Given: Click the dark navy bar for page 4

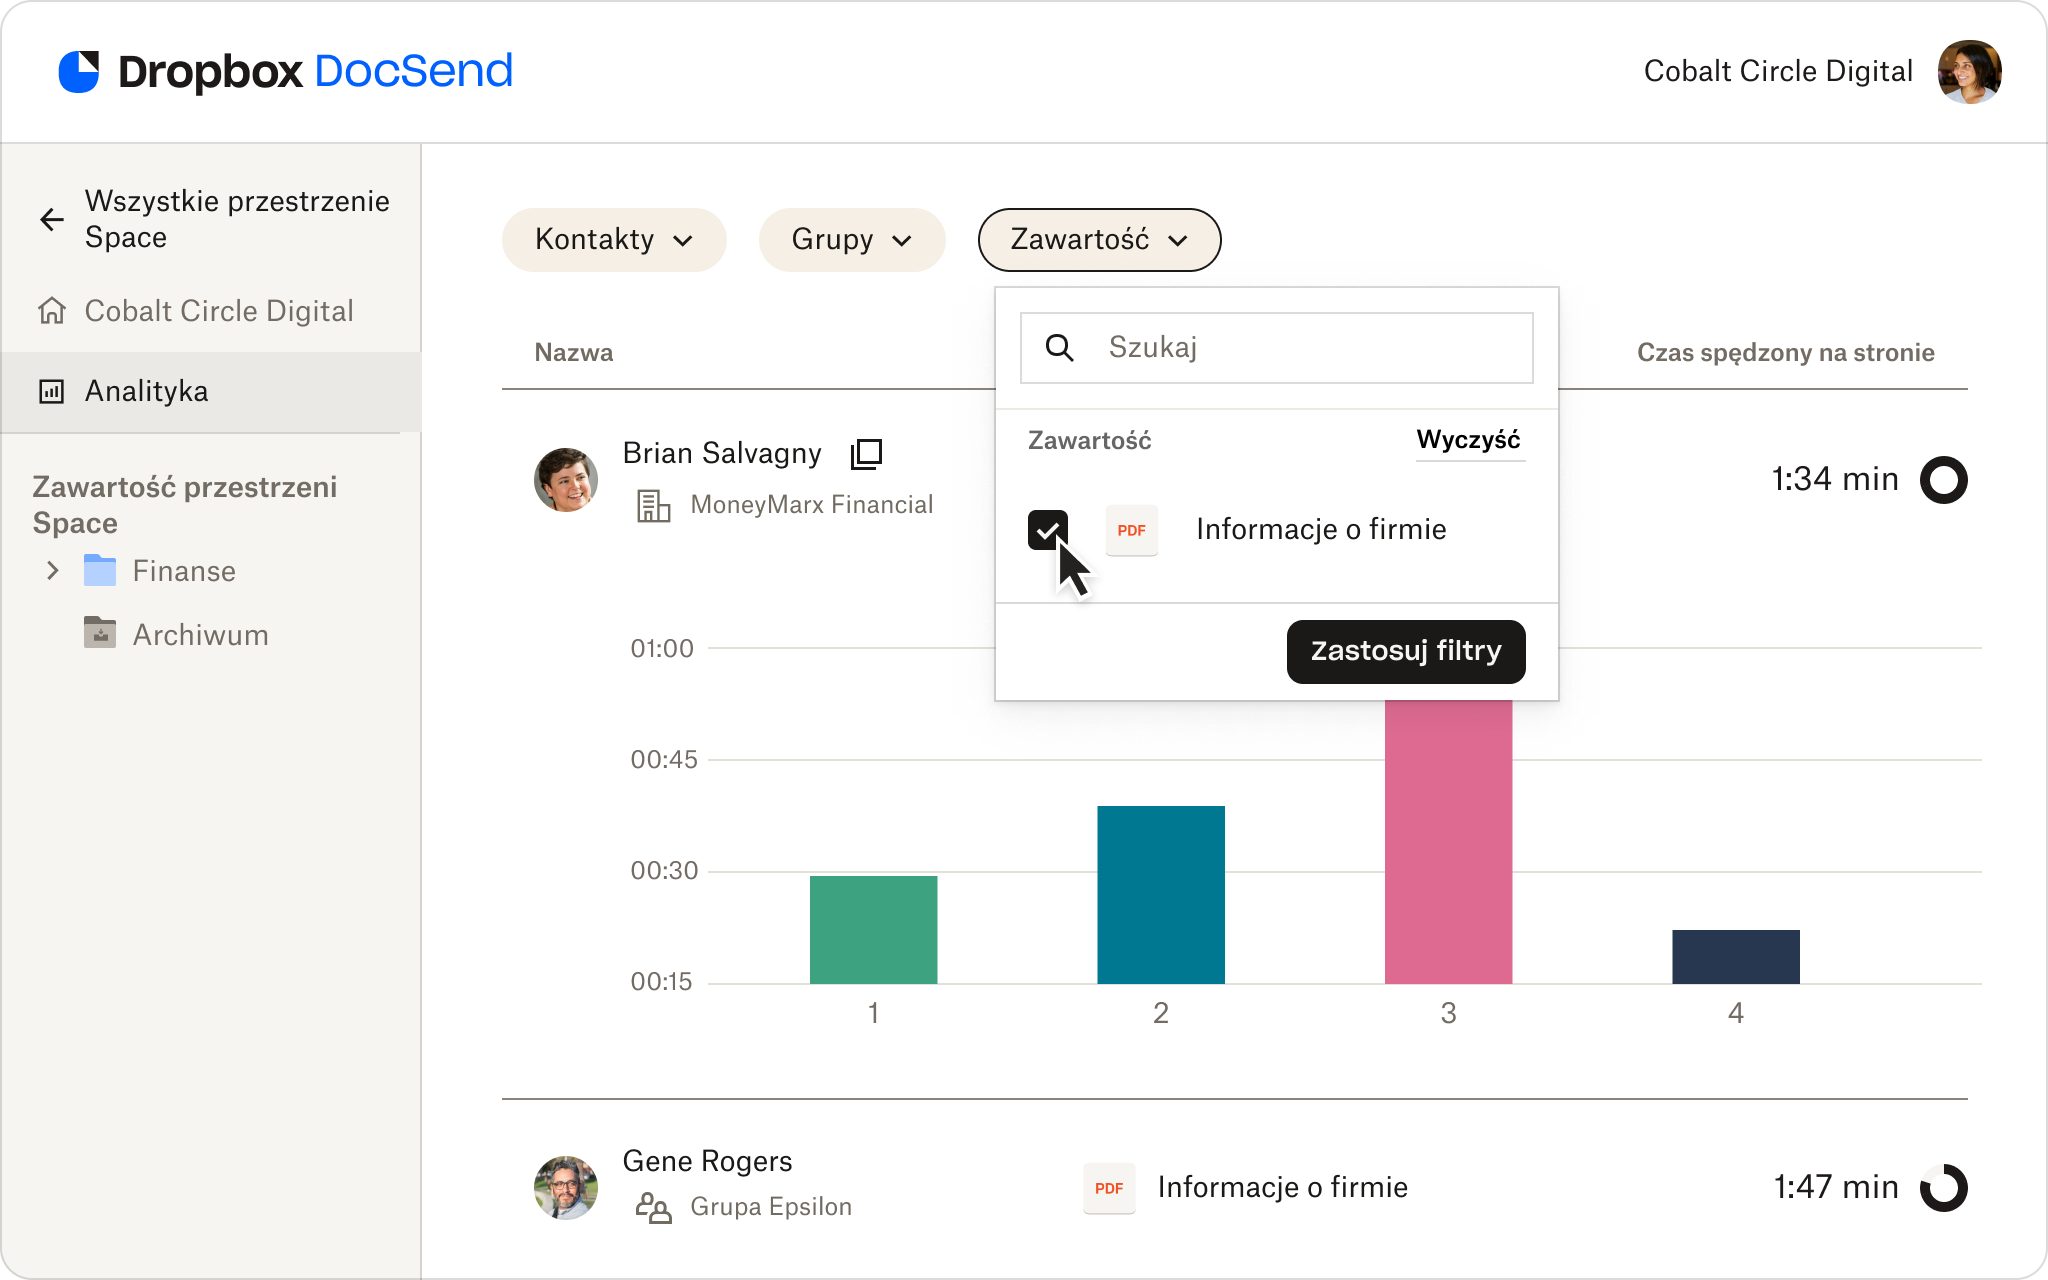Looking at the screenshot, I should (1736, 957).
